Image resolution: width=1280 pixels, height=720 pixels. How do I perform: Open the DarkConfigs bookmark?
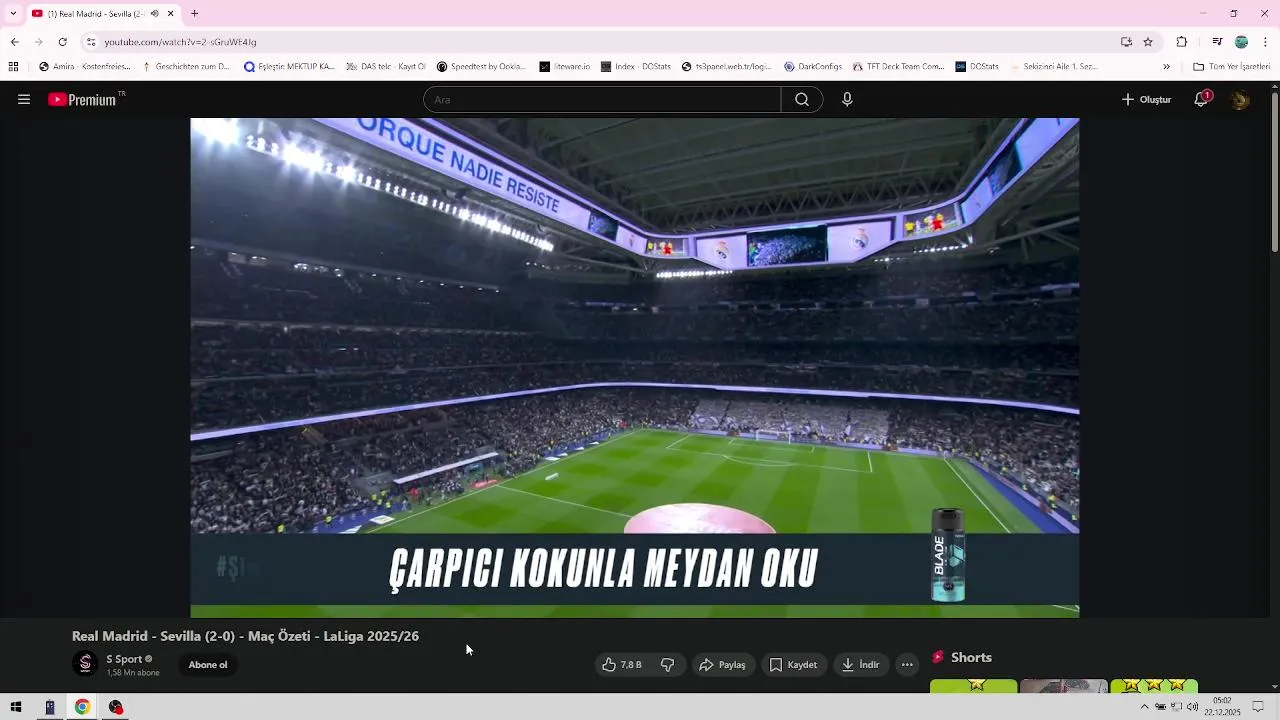click(x=813, y=67)
